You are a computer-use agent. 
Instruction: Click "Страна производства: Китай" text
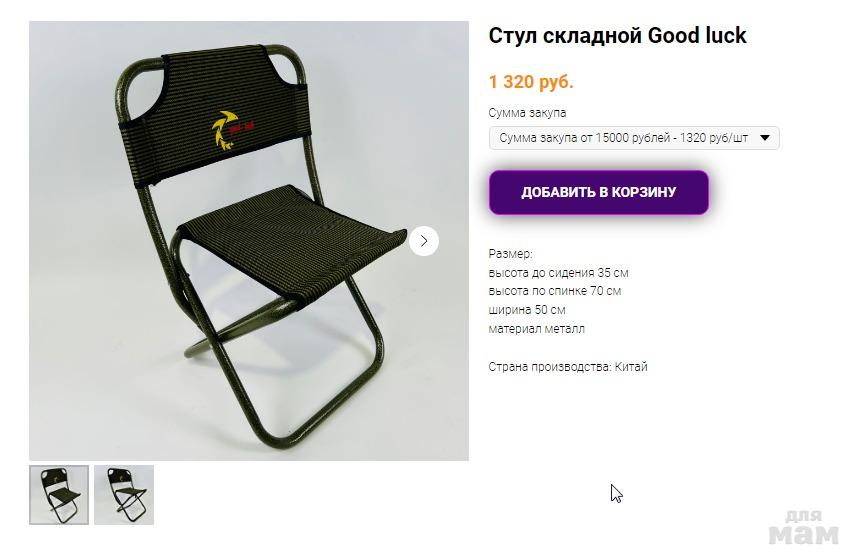tap(568, 367)
